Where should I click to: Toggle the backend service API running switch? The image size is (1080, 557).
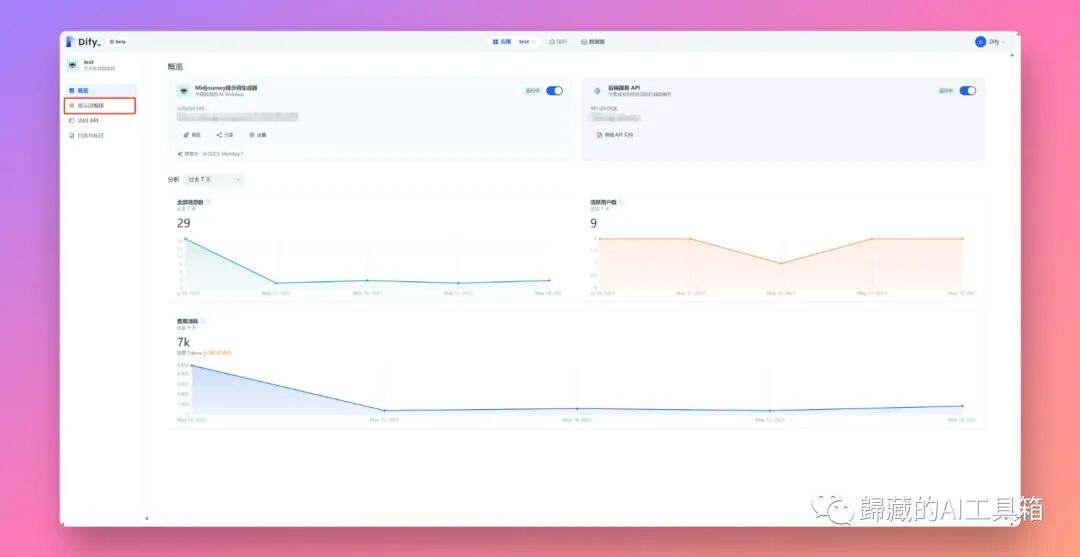click(968, 90)
